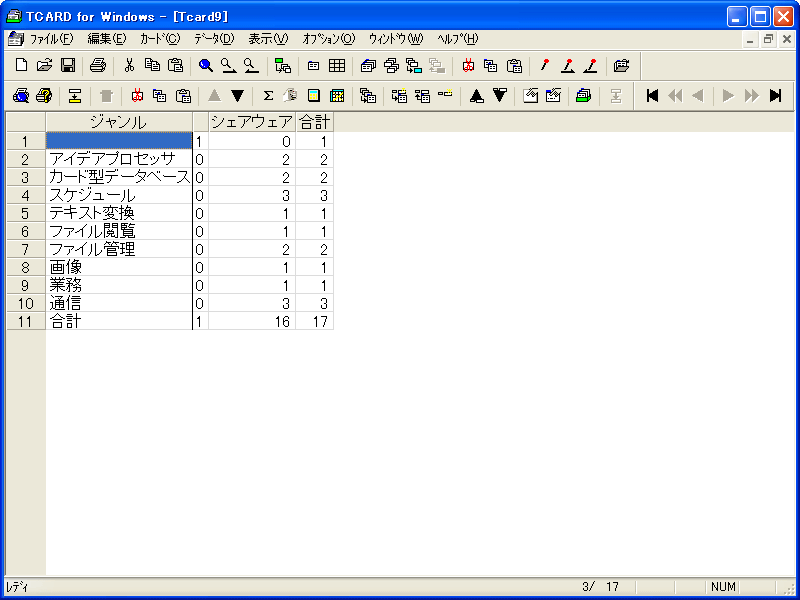
Task: Click the black down-triangle sort icon
Action: point(237,96)
